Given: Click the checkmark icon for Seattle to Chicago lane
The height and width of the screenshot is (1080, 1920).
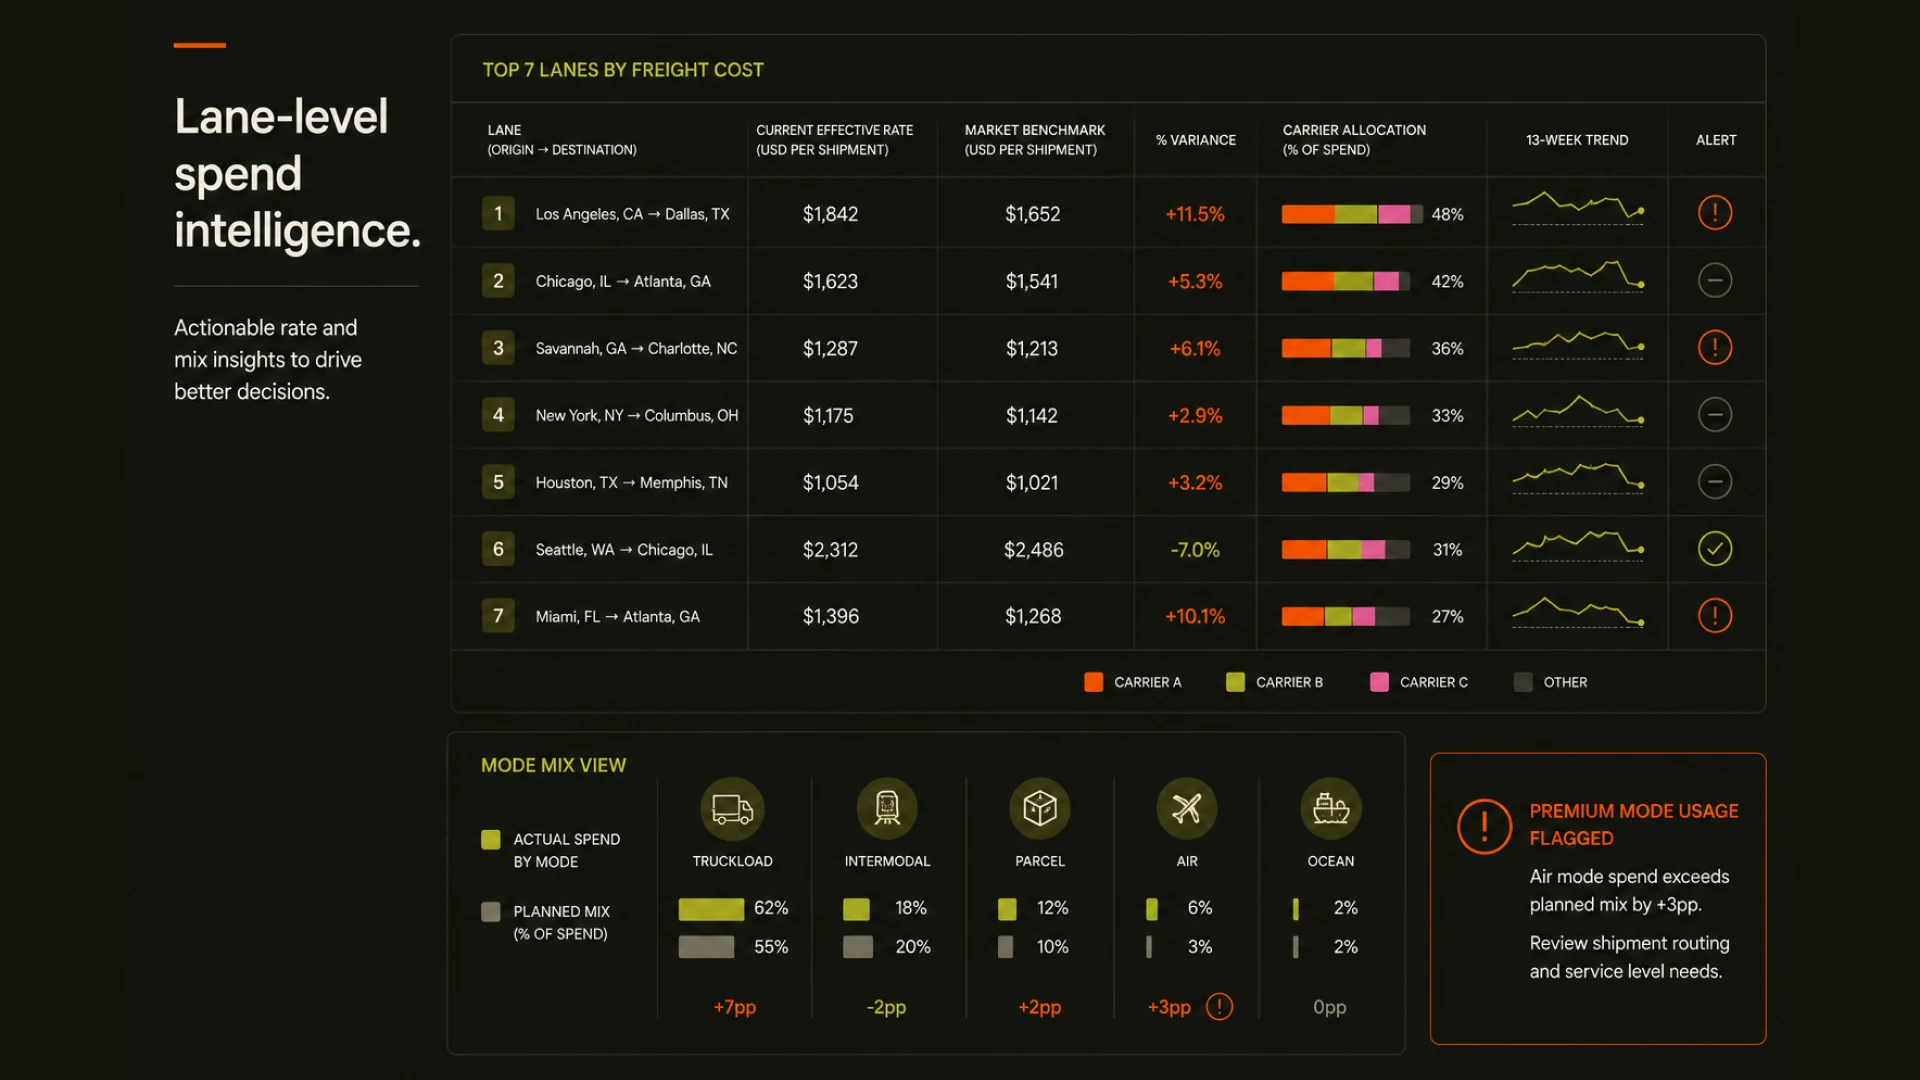Looking at the screenshot, I should tap(1714, 548).
